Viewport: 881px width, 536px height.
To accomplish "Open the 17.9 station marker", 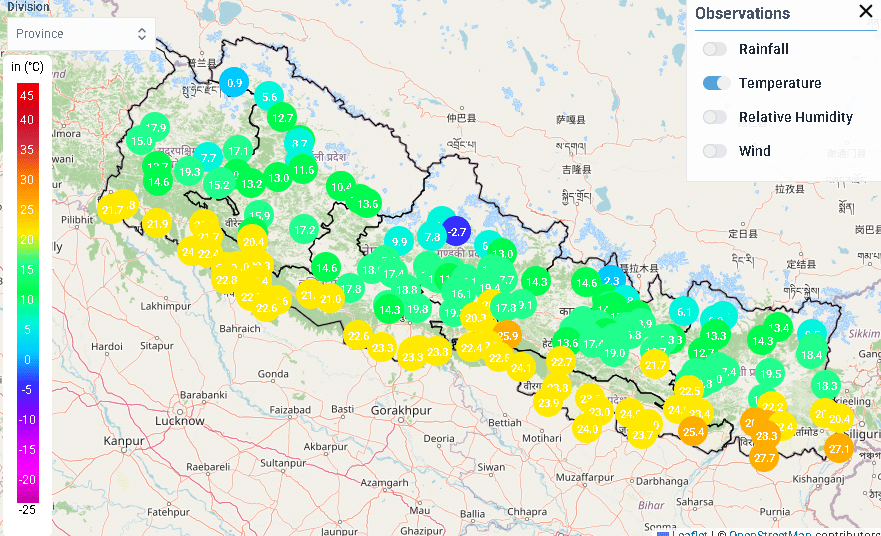I will [x=155, y=128].
